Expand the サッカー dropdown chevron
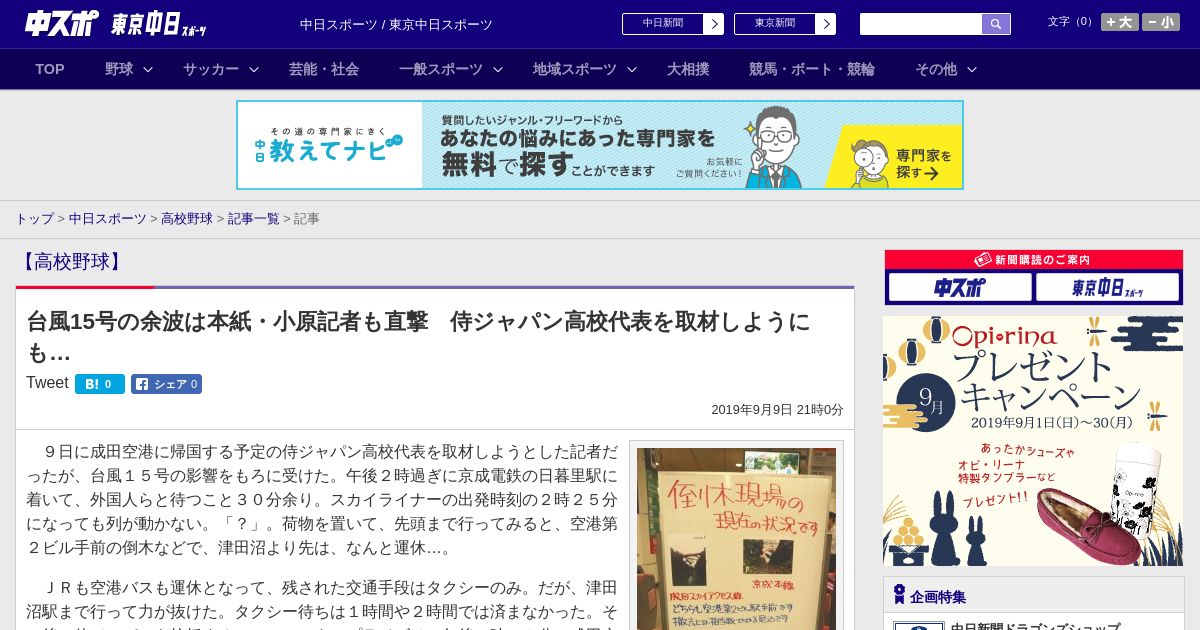 click(x=254, y=69)
